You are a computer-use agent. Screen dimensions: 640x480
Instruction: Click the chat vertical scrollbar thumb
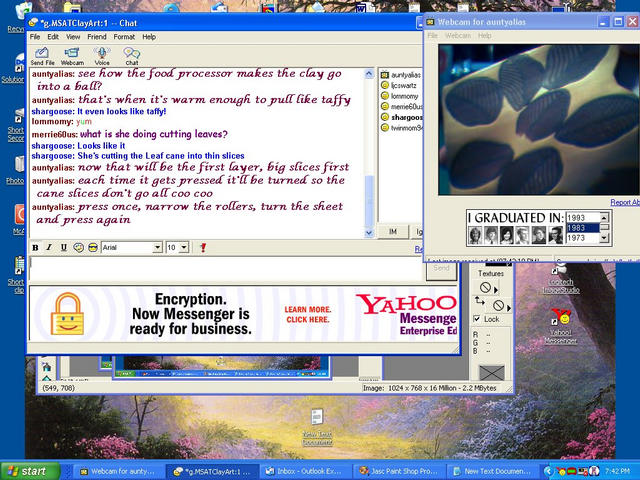click(369, 201)
